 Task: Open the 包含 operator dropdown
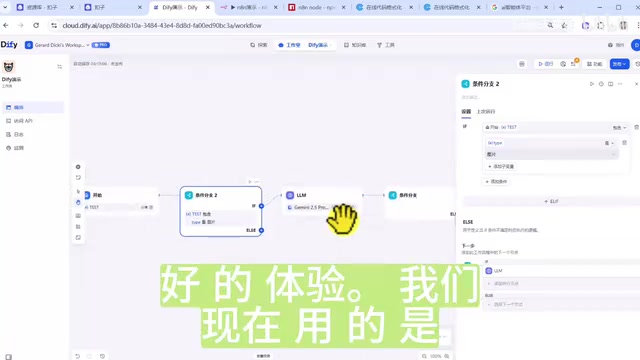pyautogui.click(x=619, y=128)
